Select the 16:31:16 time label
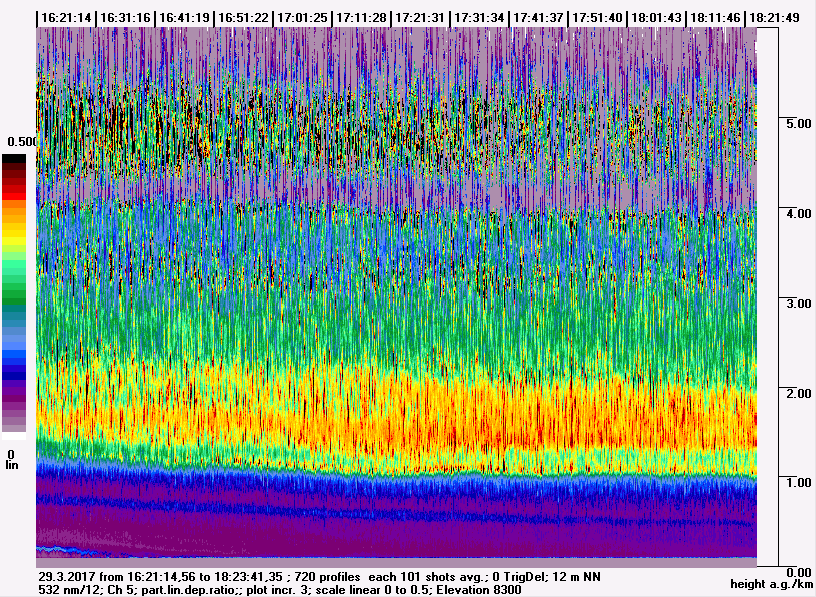 click(x=125, y=18)
